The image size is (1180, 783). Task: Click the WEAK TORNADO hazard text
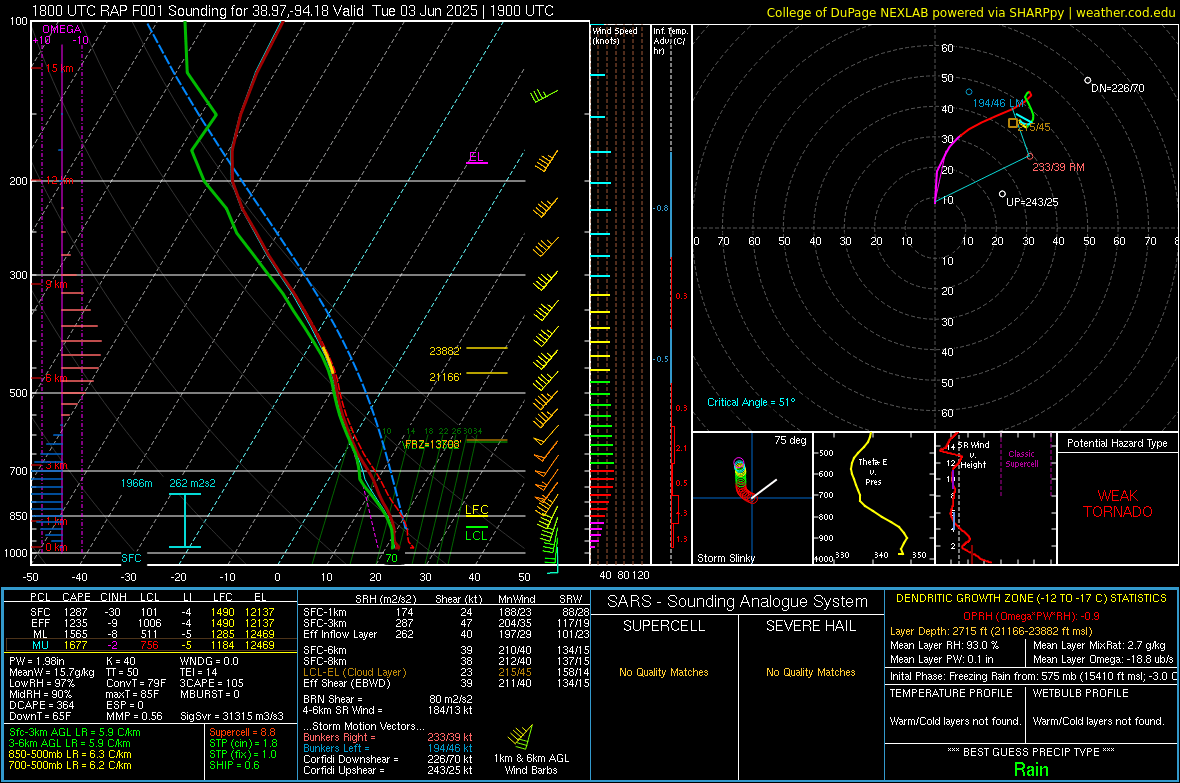[1118, 504]
